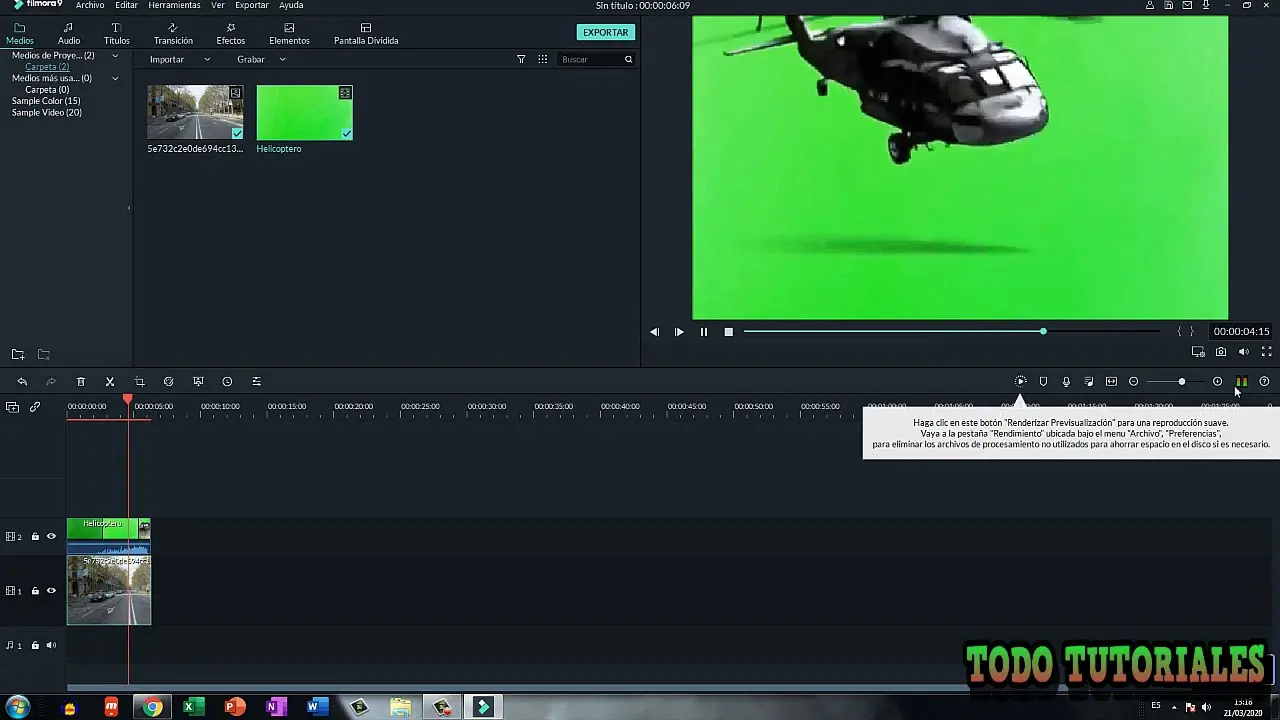Viewport: 1280px width, 720px height.
Task: Open preview quality and display settings
Action: (x=1198, y=352)
